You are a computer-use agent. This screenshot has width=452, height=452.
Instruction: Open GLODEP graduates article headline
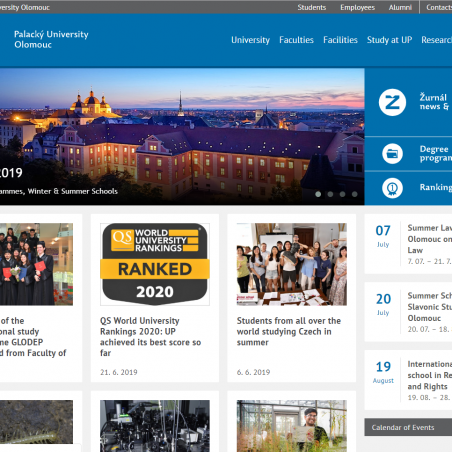pyautogui.click(x=33, y=337)
